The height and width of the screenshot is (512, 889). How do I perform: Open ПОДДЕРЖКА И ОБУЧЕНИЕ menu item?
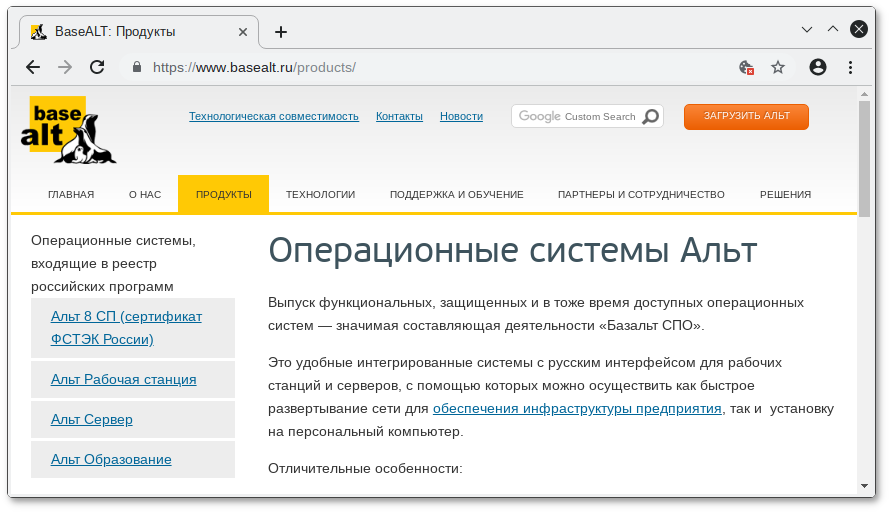coord(456,194)
